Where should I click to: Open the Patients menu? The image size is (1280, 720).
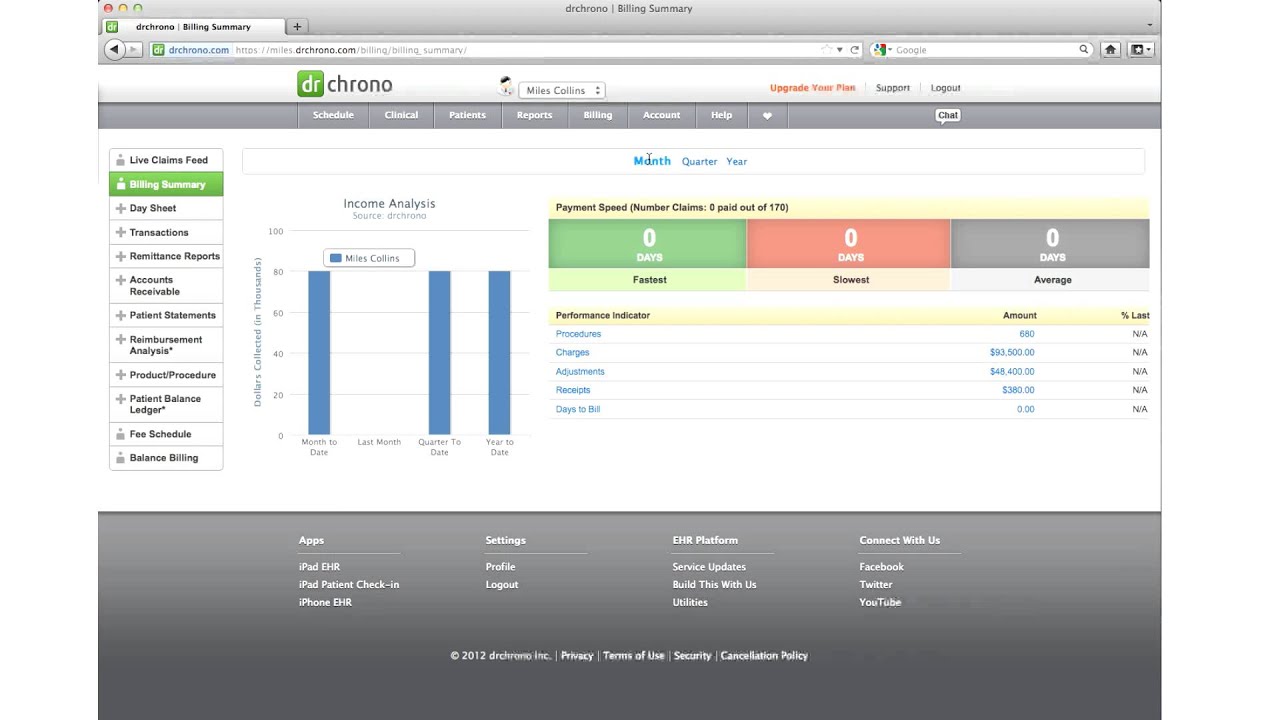pos(467,115)
